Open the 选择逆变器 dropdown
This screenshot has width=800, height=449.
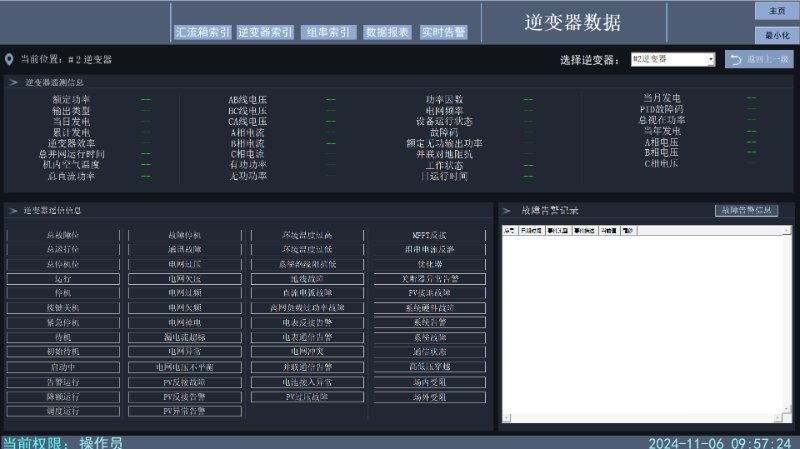(x=672, y=60)
